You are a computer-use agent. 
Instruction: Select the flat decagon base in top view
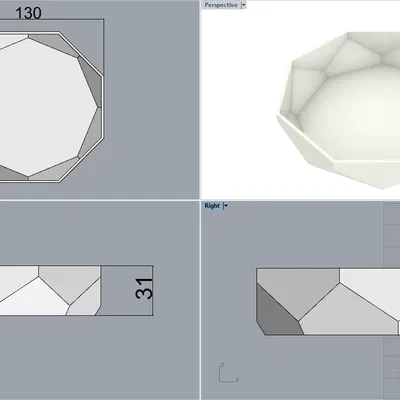click(43, 107)
